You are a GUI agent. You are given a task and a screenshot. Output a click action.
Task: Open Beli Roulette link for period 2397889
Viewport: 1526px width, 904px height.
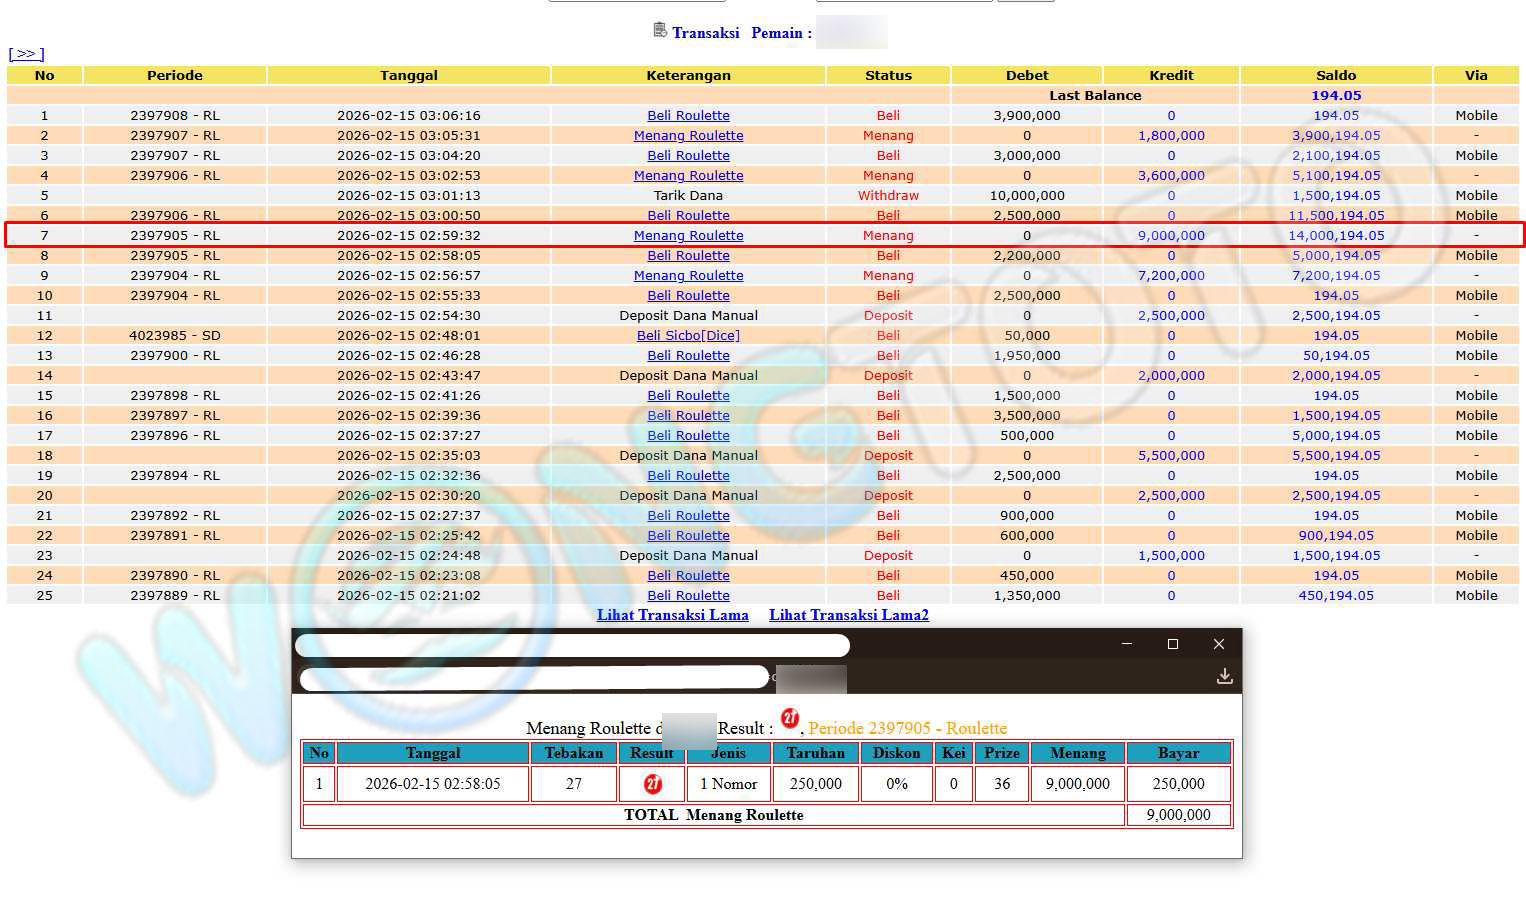click(x=688, y=596)
